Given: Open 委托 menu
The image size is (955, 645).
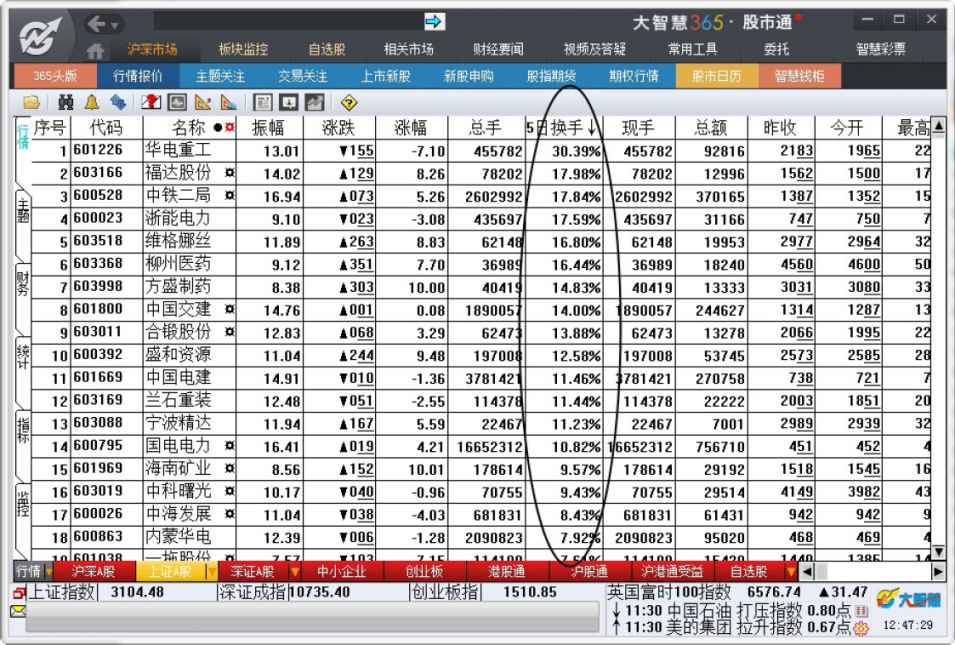Looking at the screenshot, I should [777, 49].
